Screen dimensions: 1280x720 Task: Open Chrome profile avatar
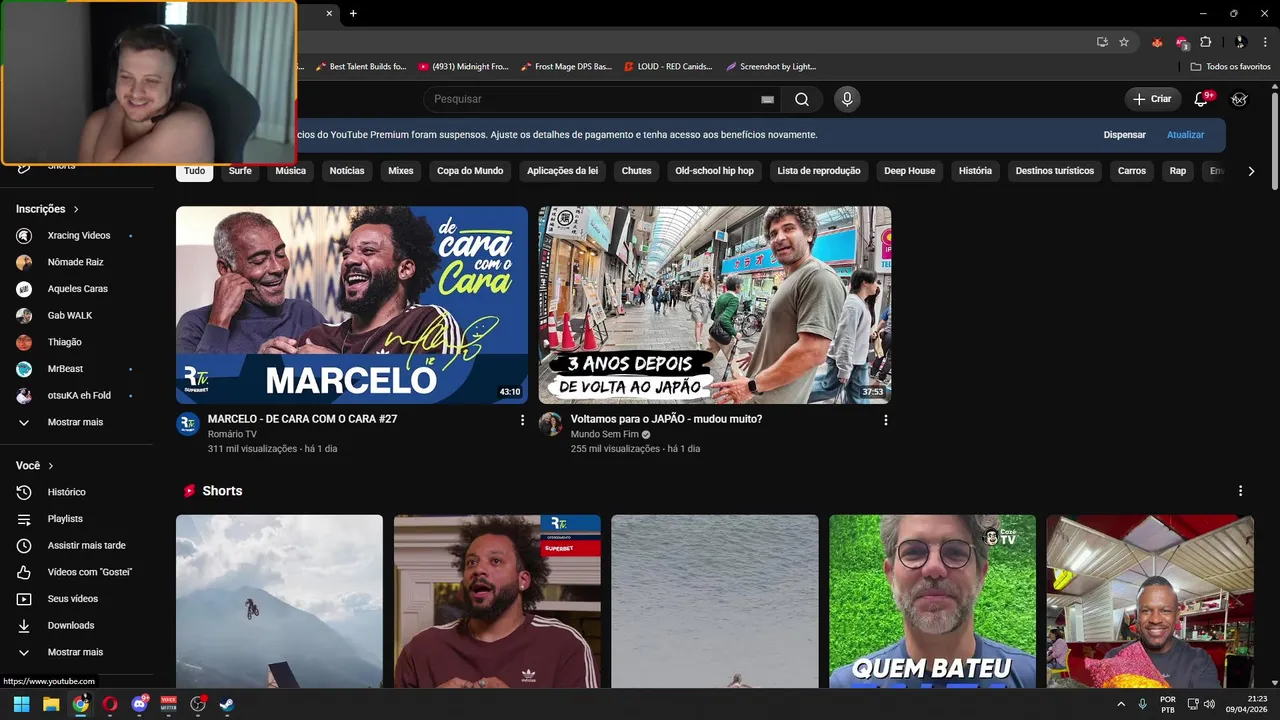tap(1240, 42)
